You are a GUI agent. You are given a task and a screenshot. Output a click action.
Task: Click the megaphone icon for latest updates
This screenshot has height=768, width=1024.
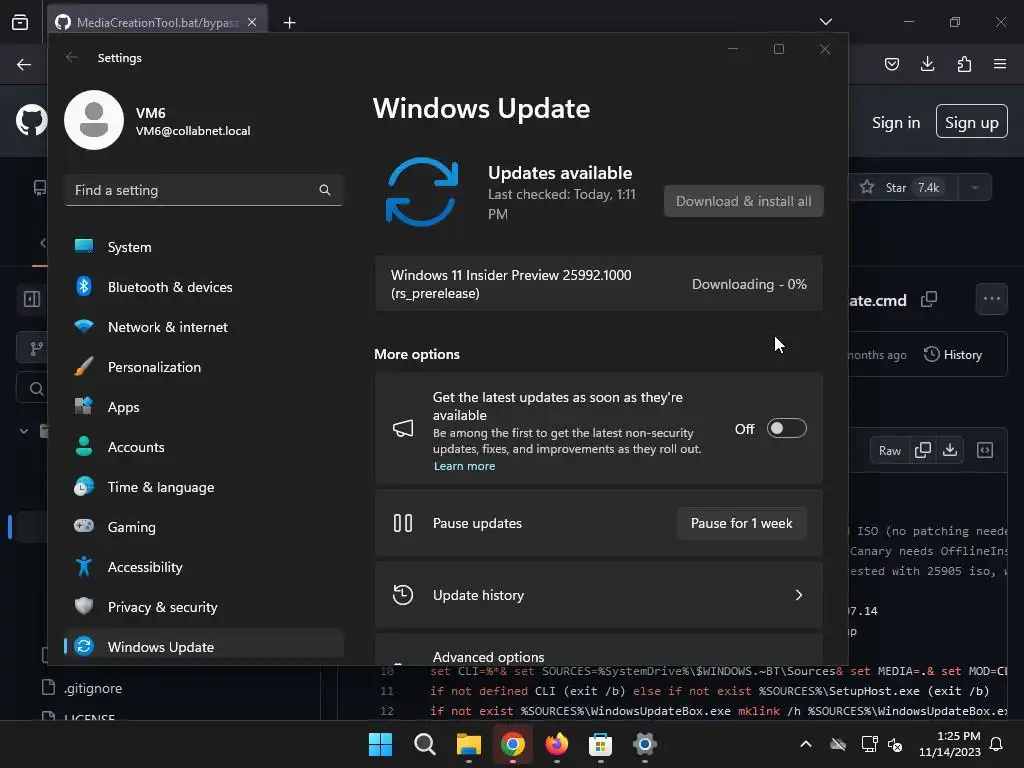pos(403,428)
